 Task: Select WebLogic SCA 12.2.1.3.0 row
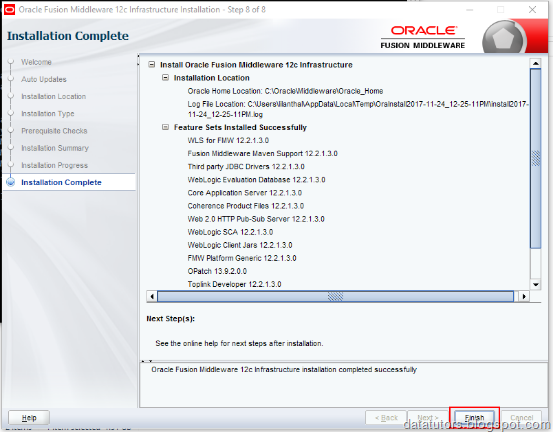tap(230, 232)
